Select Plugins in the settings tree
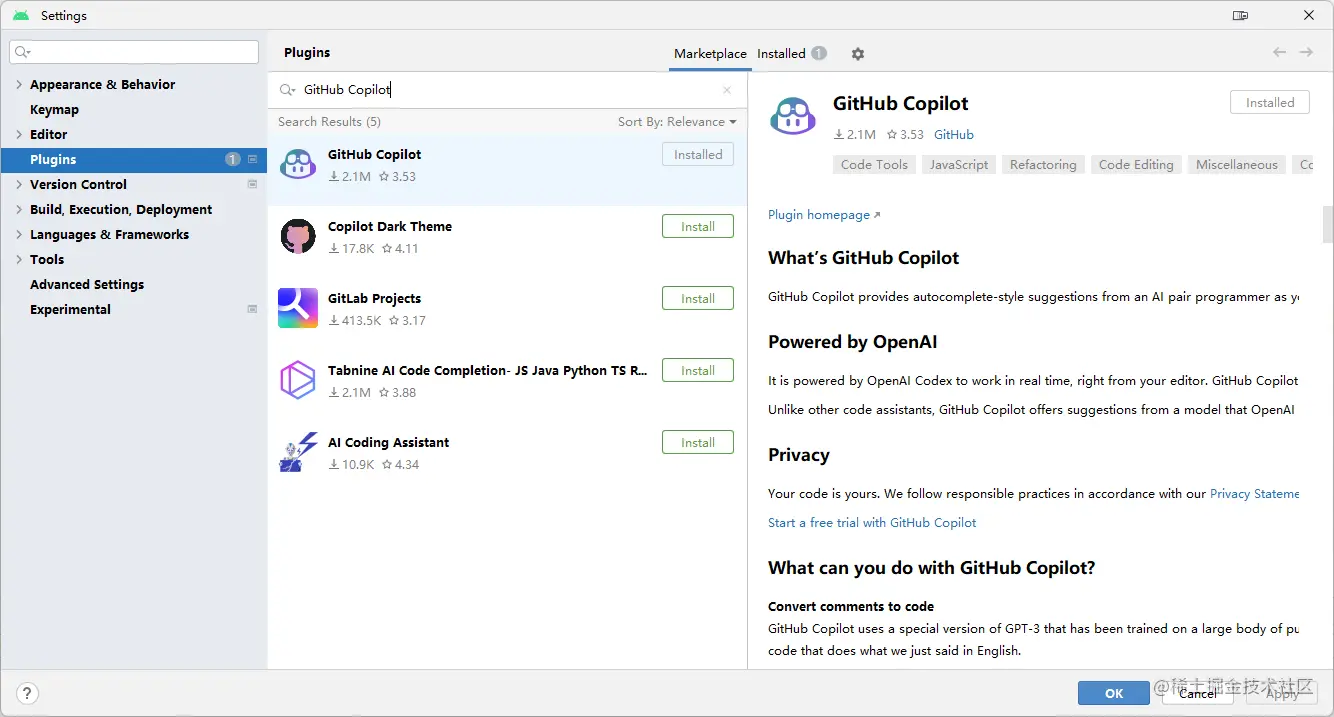The width and height of the screenshot is (1334, 717). tap(133, 159)
